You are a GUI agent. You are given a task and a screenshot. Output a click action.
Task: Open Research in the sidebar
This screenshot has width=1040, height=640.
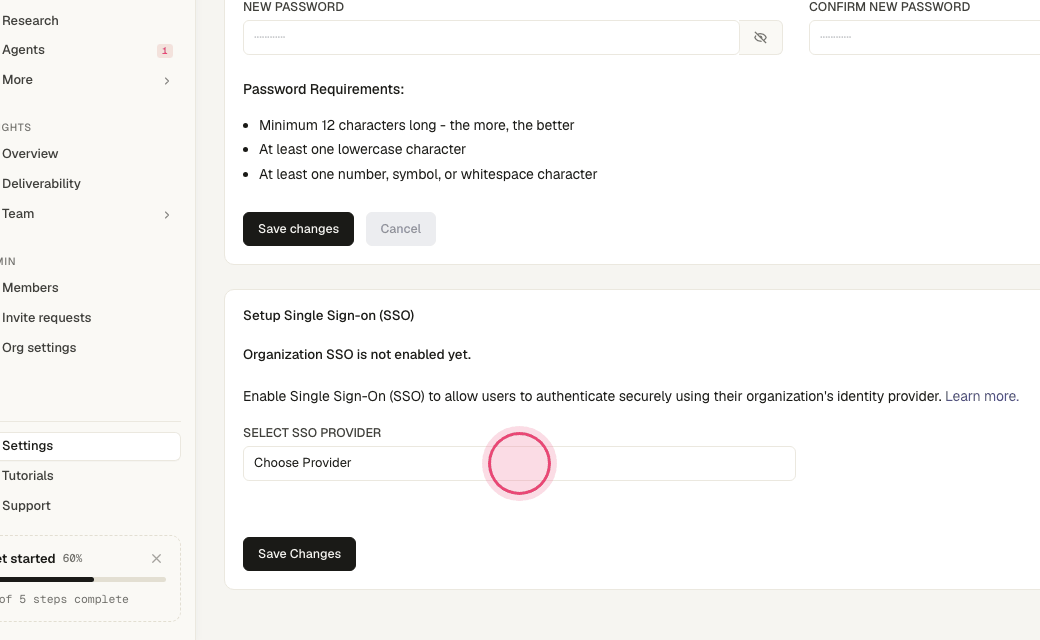coord(30,21)
